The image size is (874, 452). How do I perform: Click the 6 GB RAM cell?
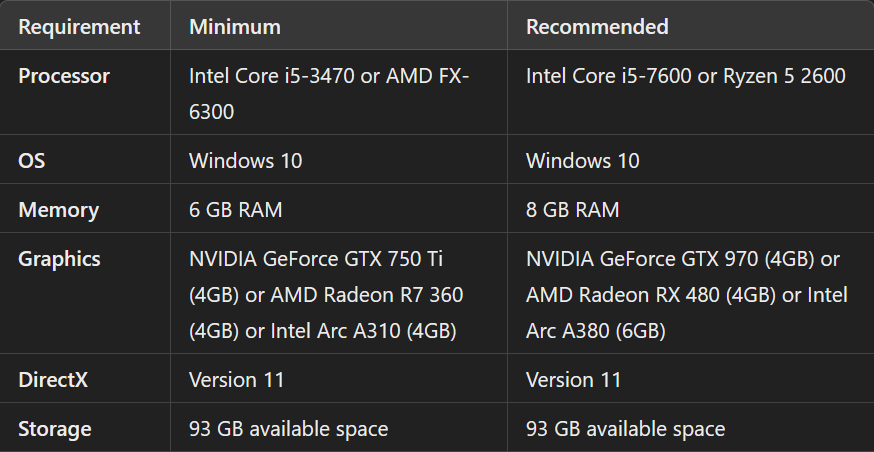tap(236, 210)
